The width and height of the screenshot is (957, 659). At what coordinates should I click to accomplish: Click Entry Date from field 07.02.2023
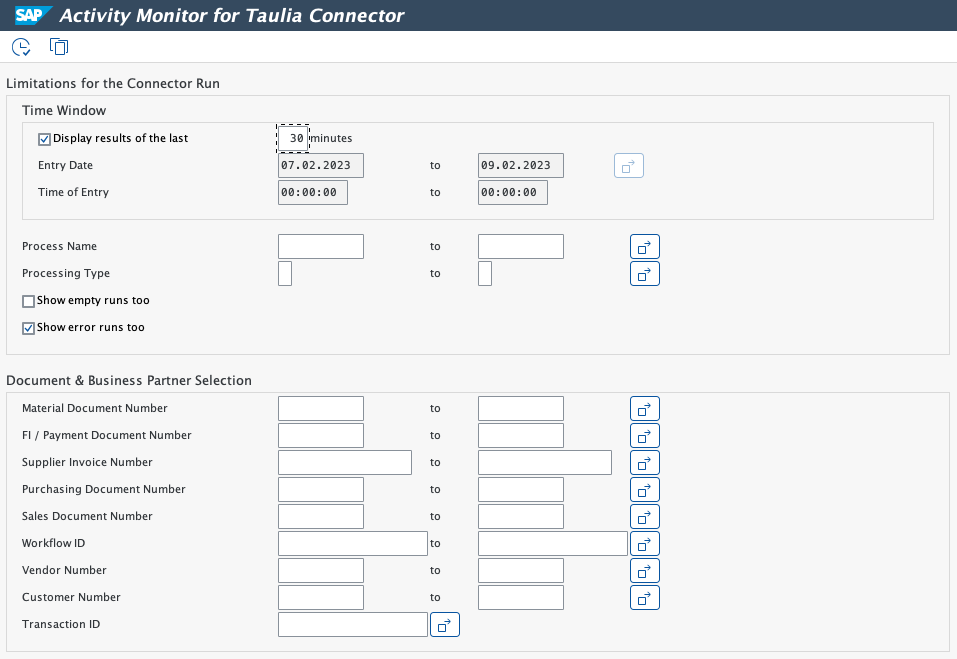[321, 165]
